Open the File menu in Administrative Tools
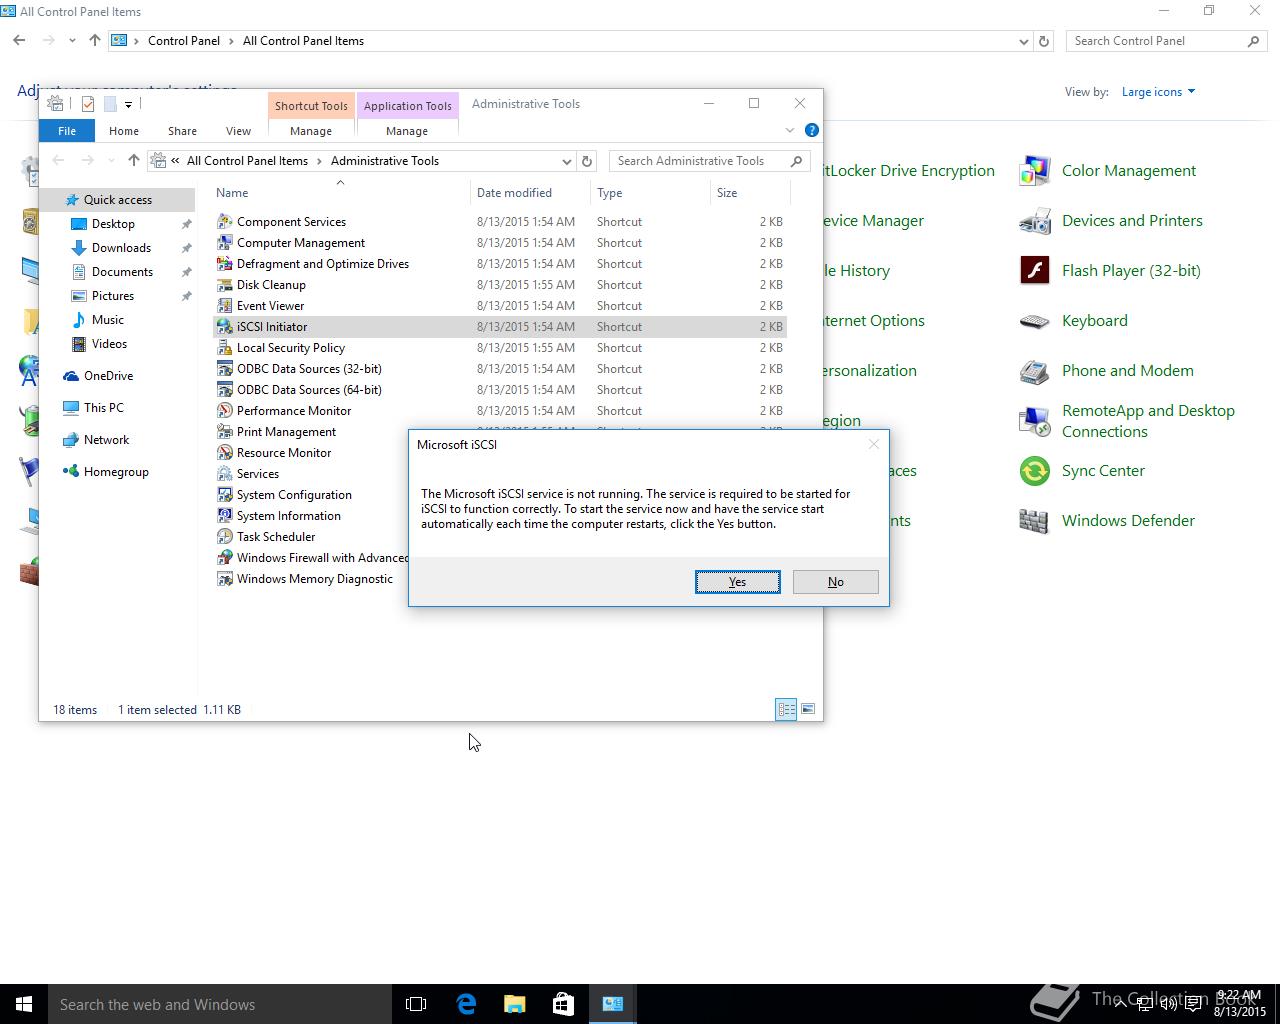The height and width of the screenshot is (1024, 1280). click(x=67, y=131)
